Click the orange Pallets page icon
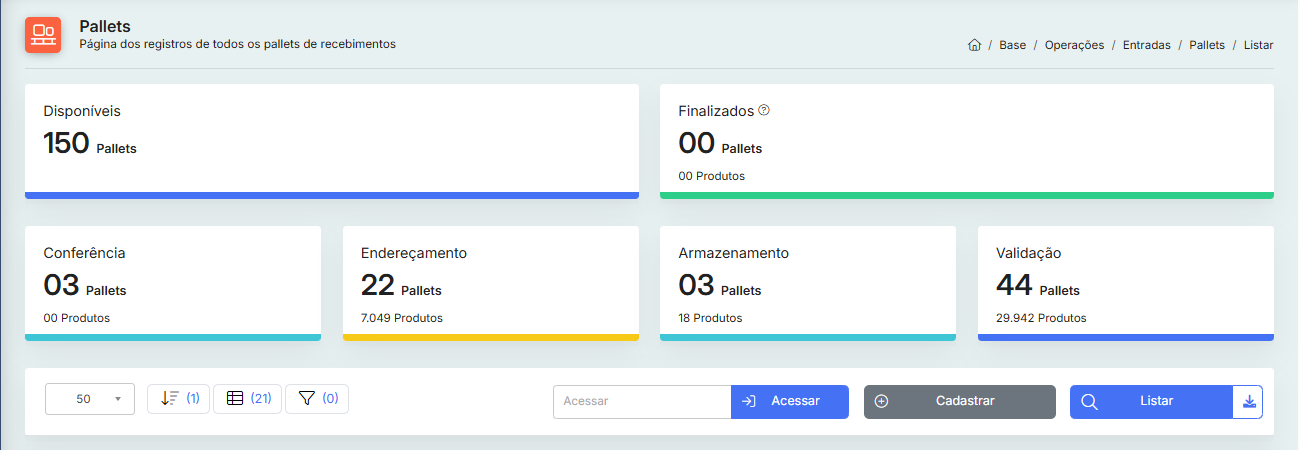The width and height of the screenshot is (1300, 450). pos(43,35)
